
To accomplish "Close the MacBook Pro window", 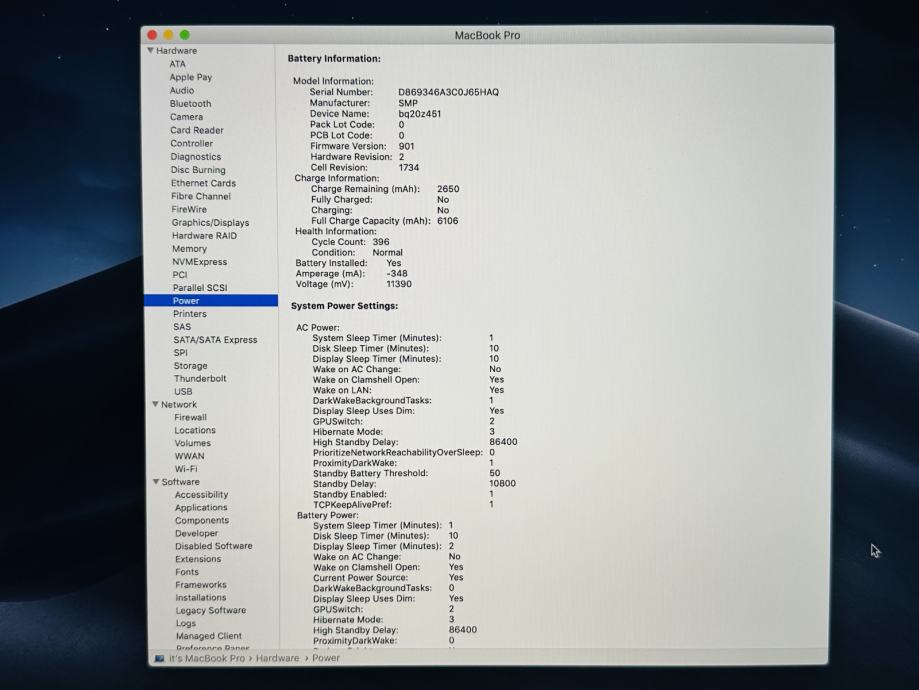I will tap(152, 35).
